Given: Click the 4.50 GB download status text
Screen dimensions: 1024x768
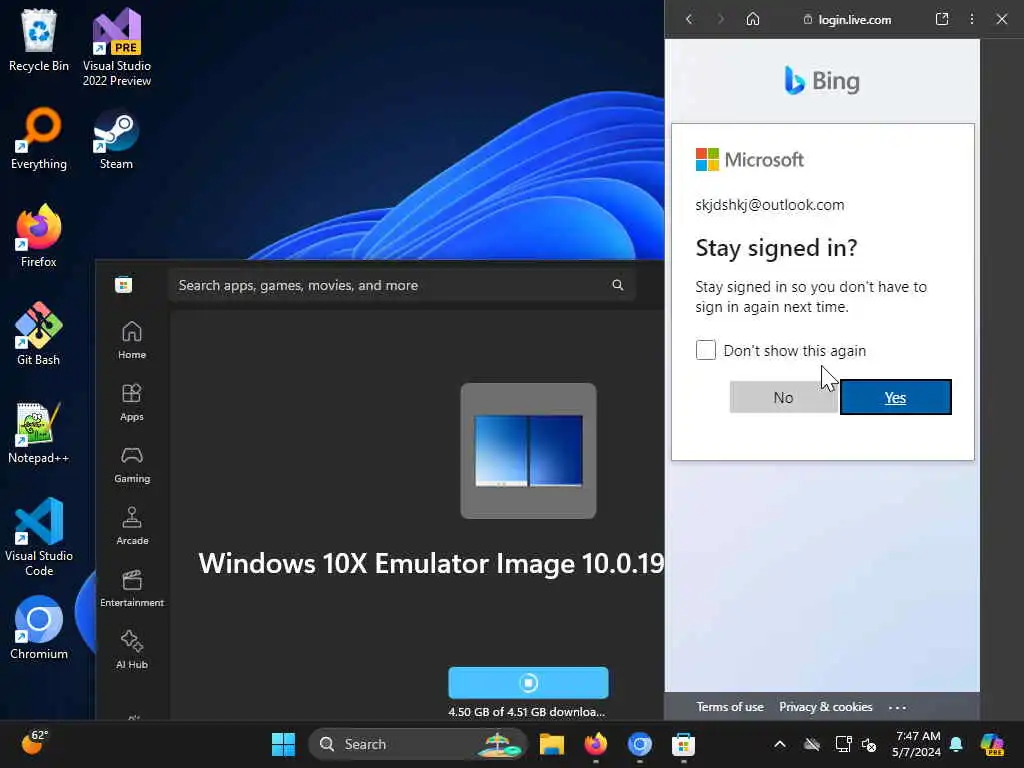Looking at the screenshot, I should click(x=527, y=712).
